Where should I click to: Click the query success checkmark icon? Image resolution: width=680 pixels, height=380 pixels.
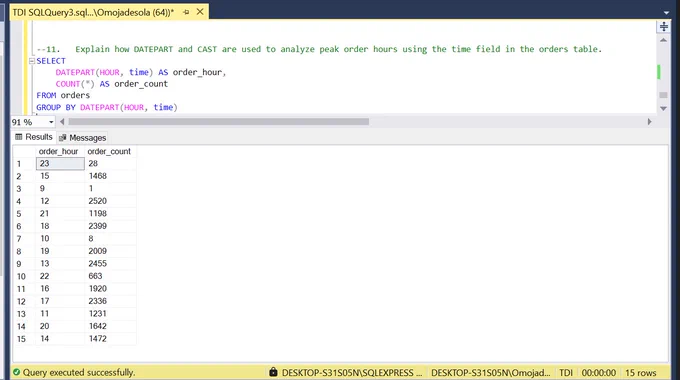coord(16,372)
